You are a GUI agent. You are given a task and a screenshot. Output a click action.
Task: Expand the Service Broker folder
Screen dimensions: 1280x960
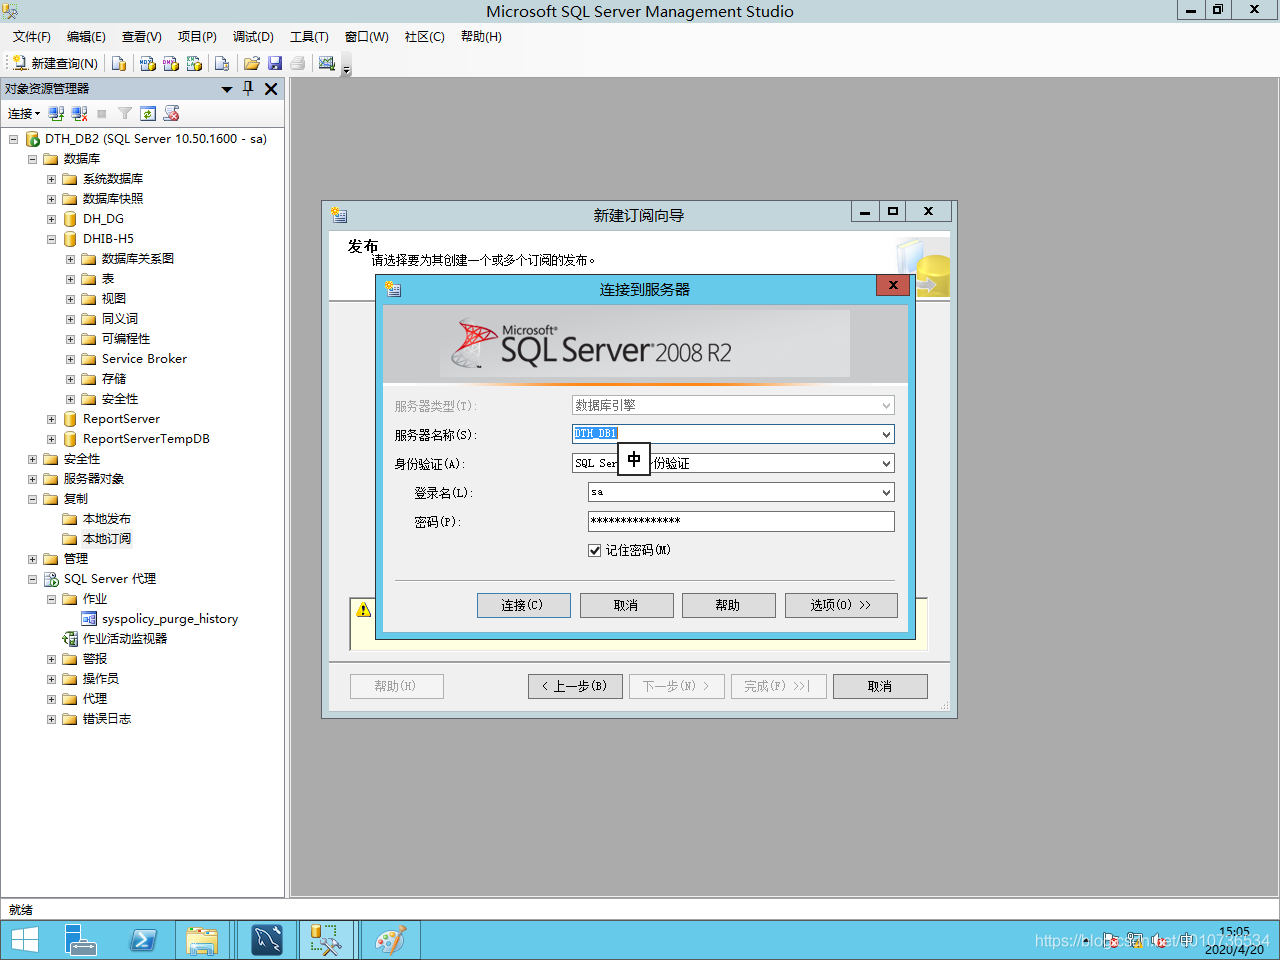coord(70,359)
